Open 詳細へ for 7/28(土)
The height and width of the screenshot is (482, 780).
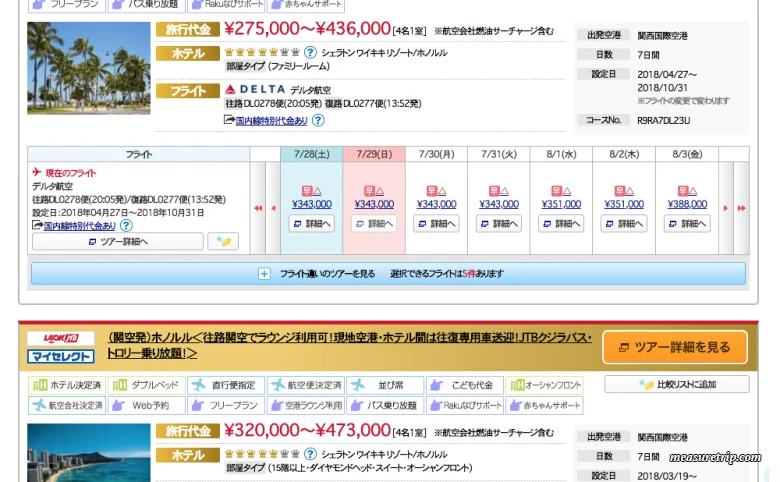coord(311,224)
